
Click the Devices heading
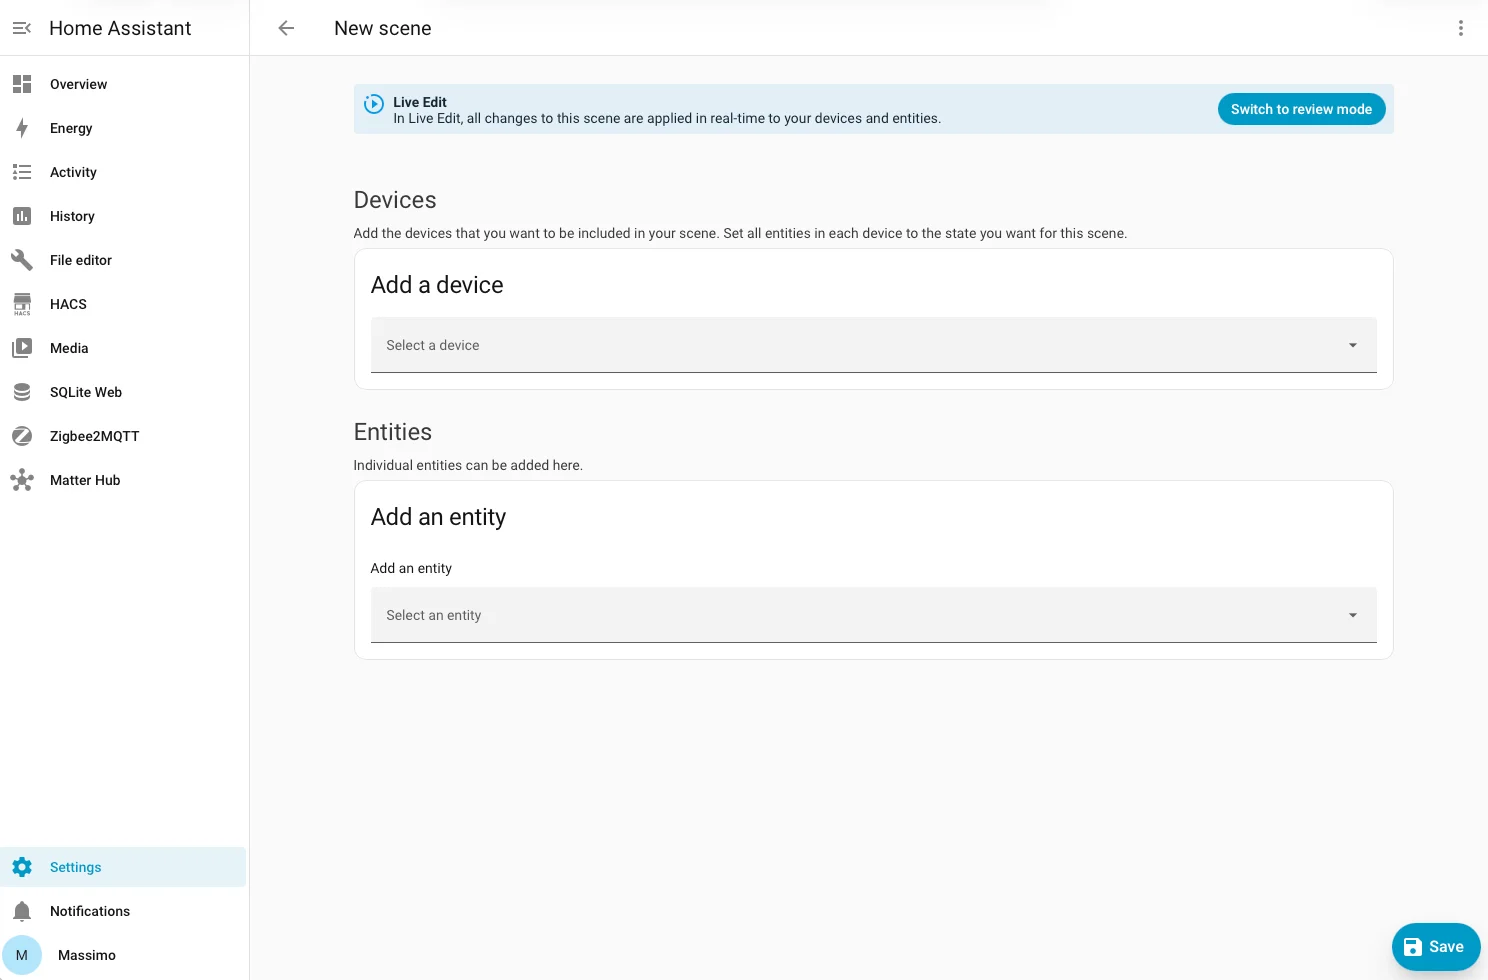tap(395, 200)
